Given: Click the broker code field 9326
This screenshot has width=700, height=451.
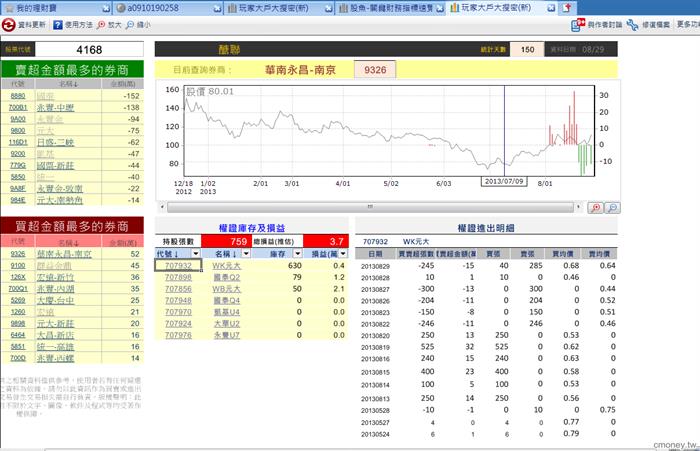Looking at the screenshot, I should pyautogui.click(x=375, y=70).
